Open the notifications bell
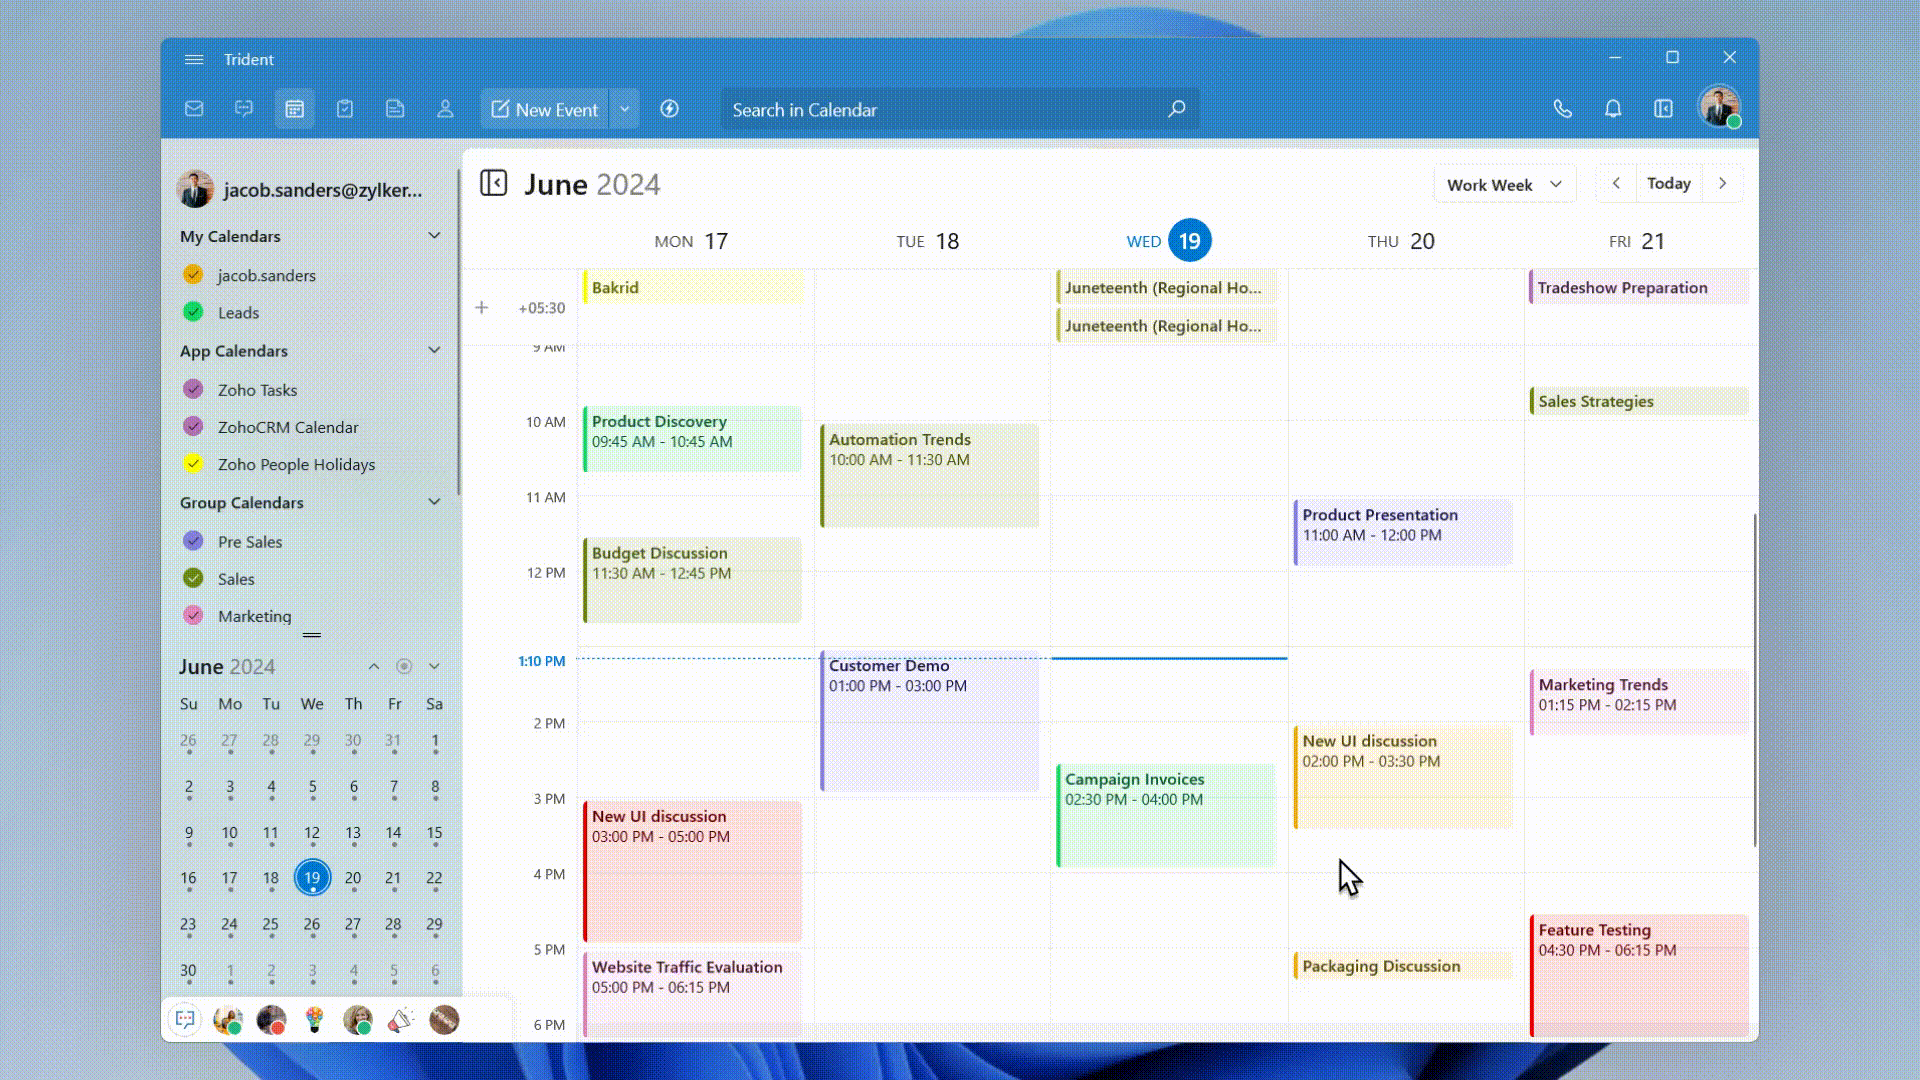This screenshot has height=1080, width=1920. click(1613, 109)
